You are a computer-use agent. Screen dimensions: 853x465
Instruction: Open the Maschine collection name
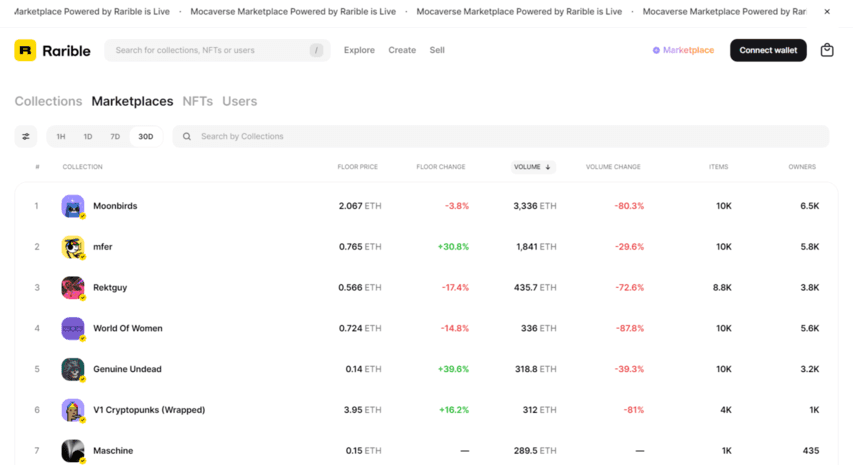tap(113, 451)
